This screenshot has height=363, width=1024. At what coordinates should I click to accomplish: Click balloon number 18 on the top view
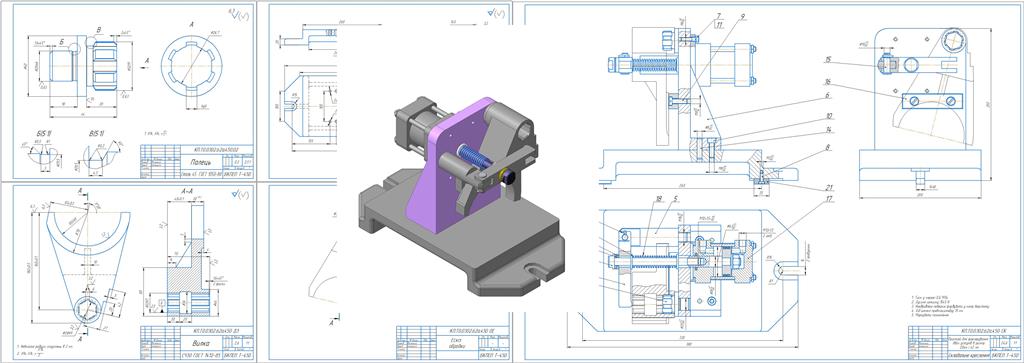(659, 198)
